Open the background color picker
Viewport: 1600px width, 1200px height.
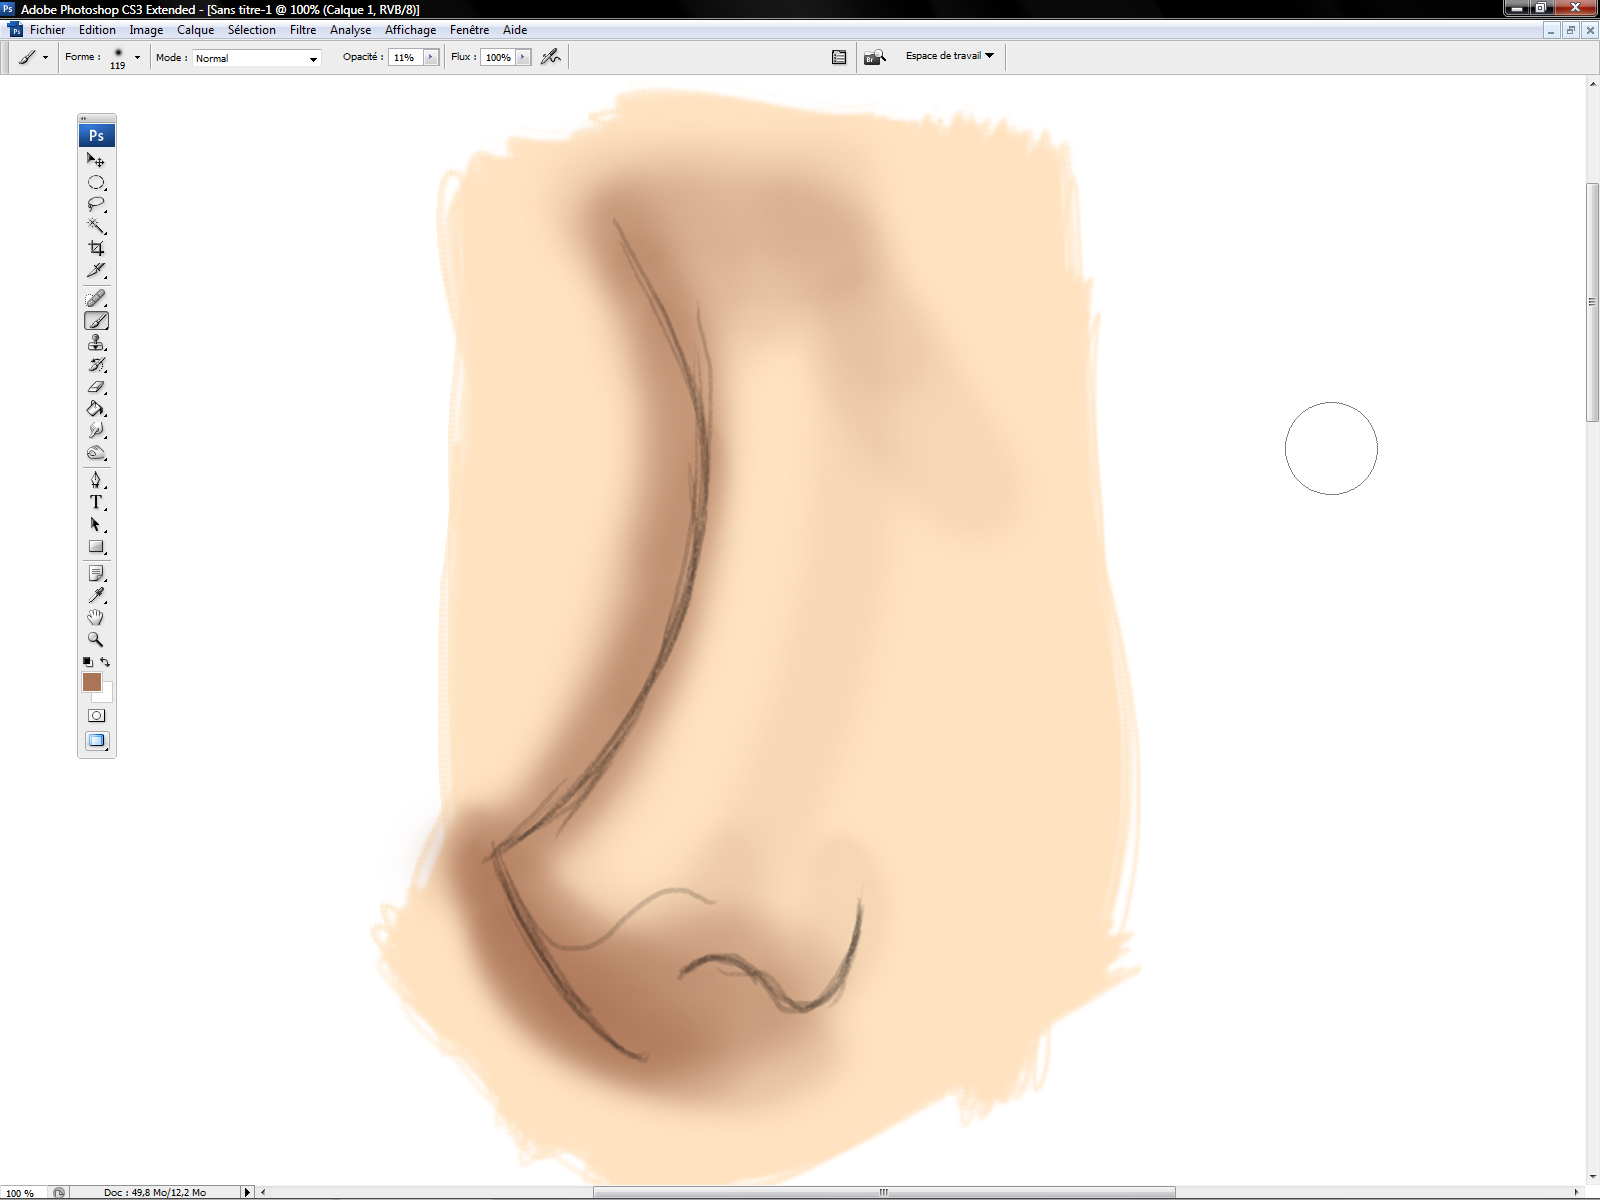point(108,694)
